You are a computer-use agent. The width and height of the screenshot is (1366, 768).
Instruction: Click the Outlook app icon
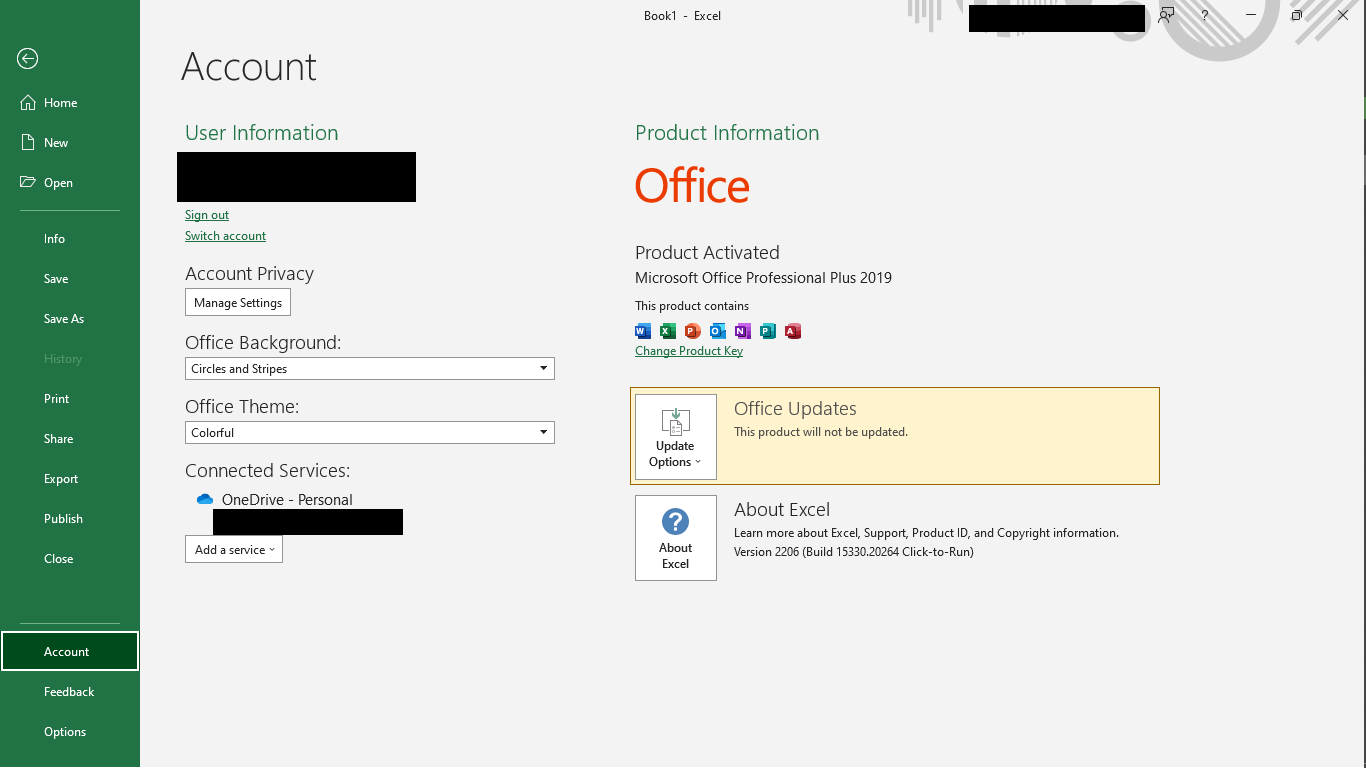coord(718,331)
